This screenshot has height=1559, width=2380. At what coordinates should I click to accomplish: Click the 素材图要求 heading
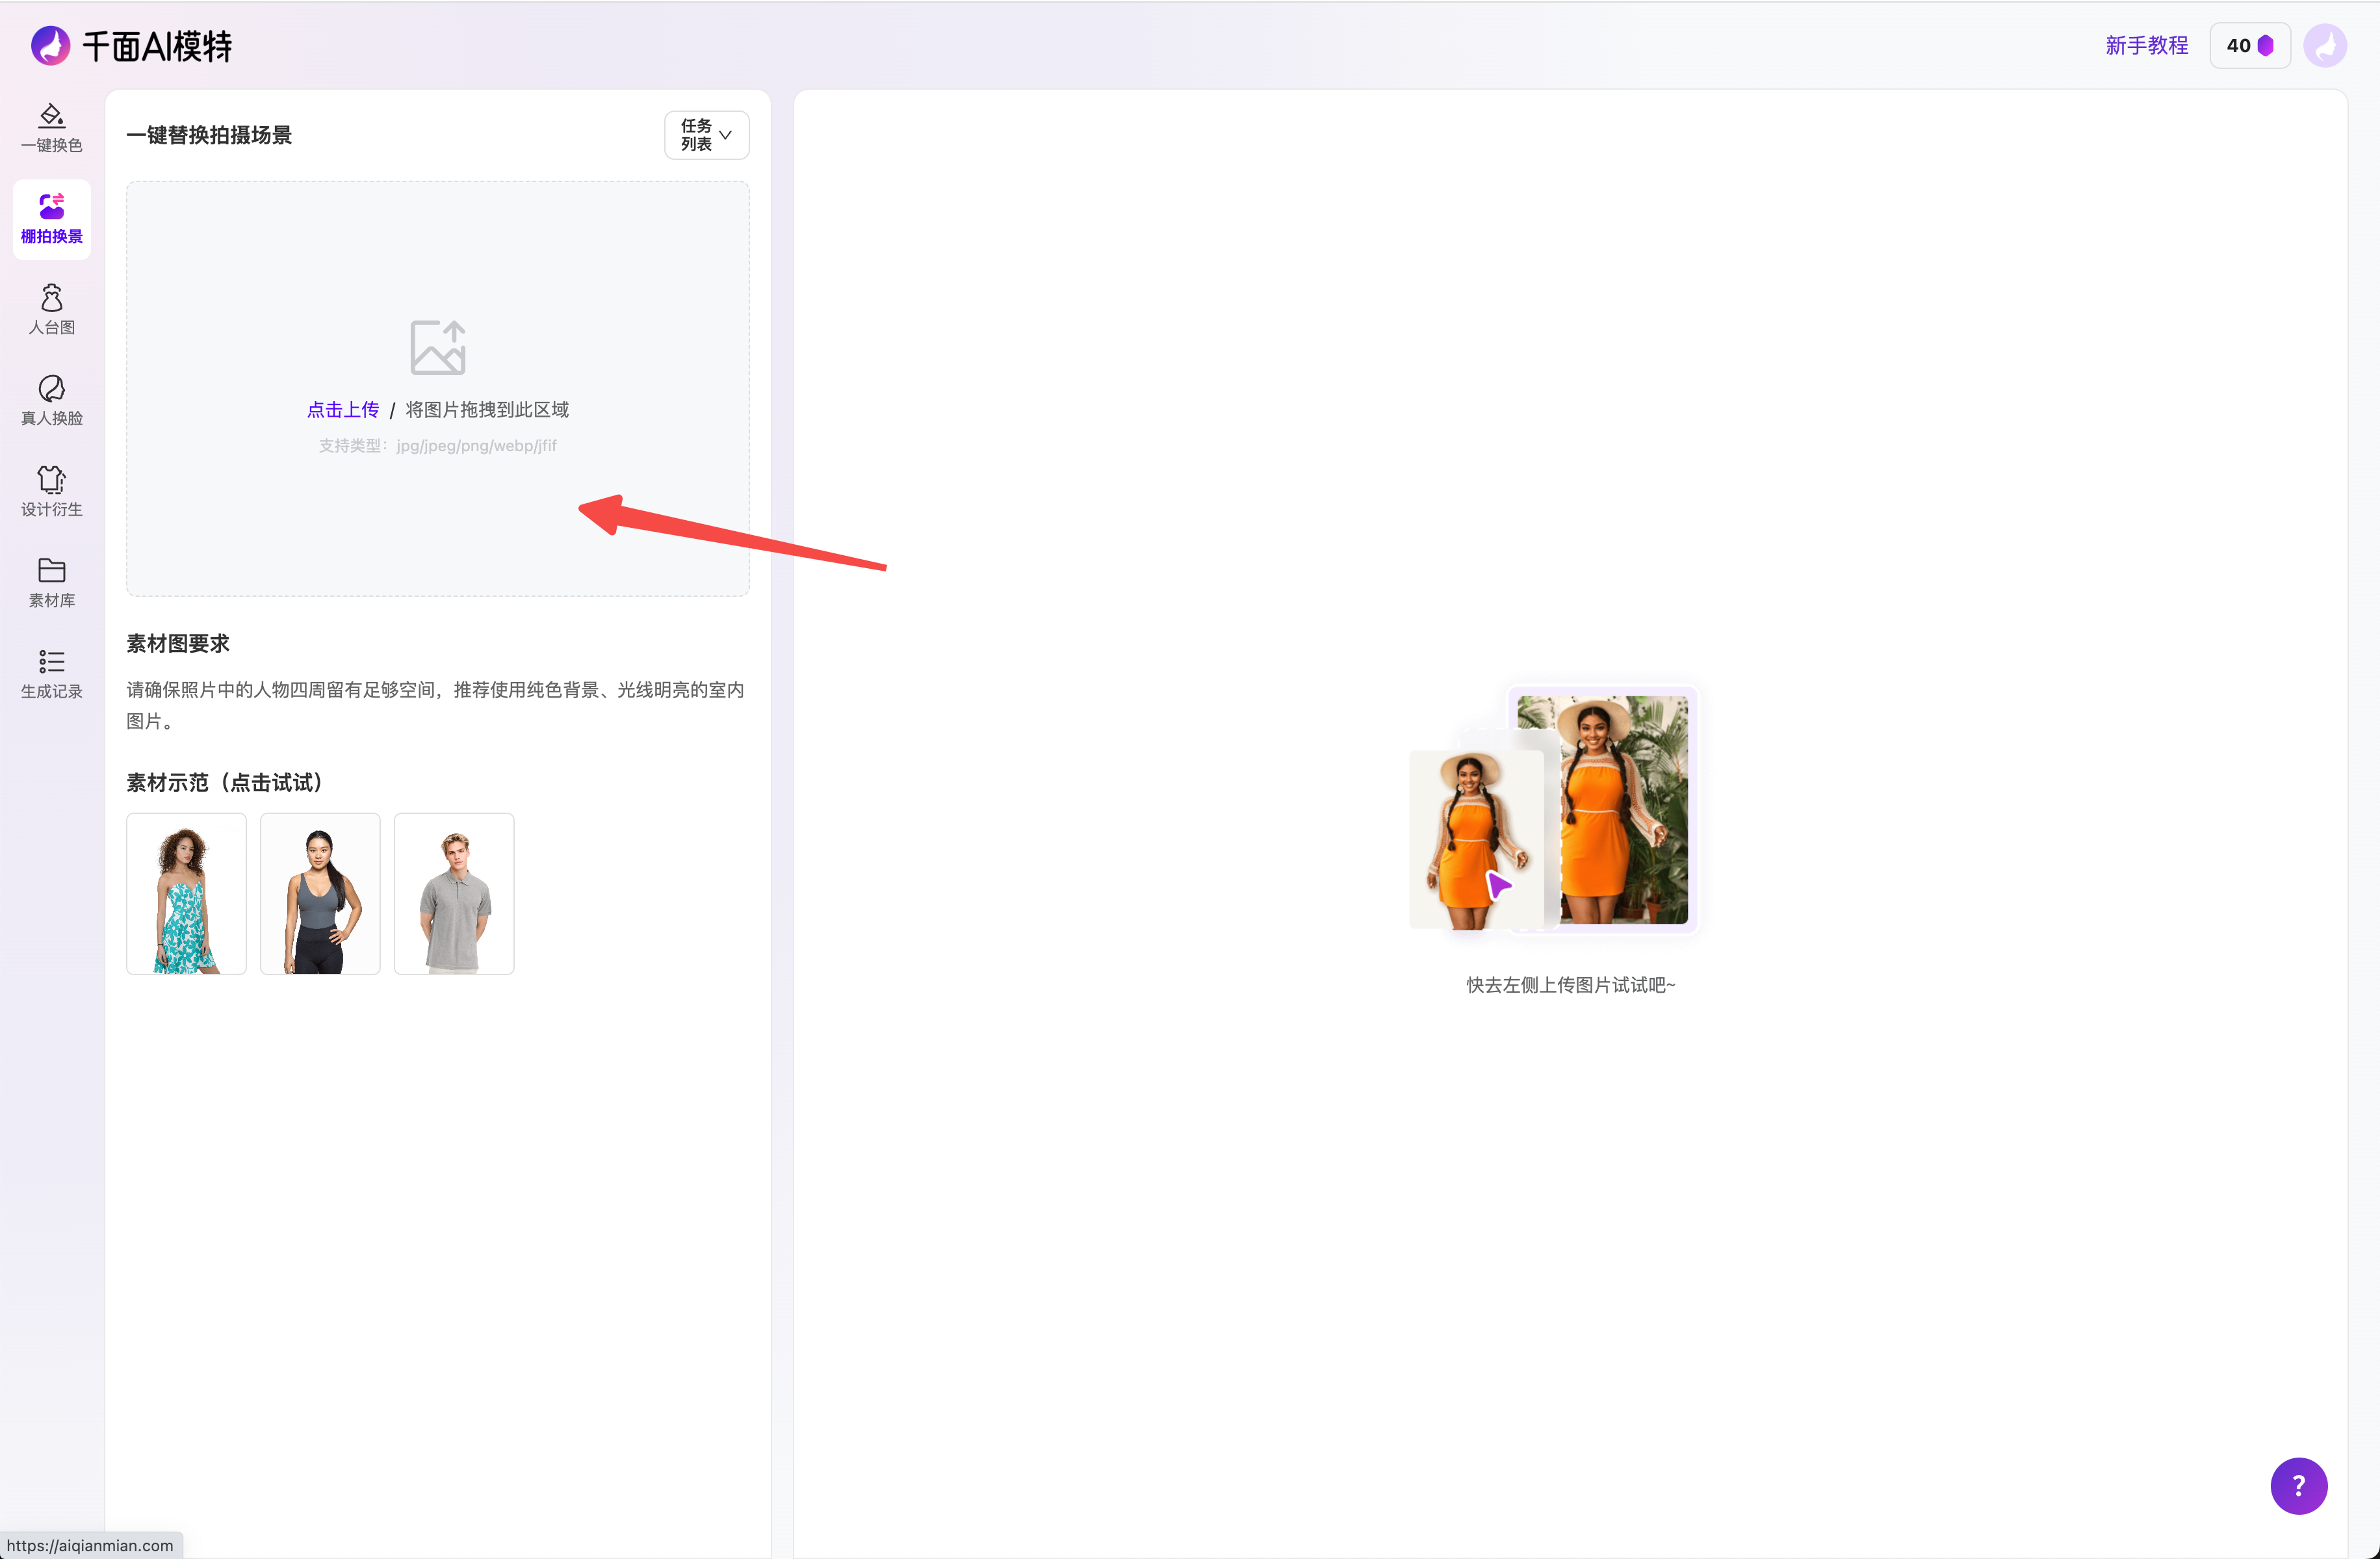coord(178,644)
